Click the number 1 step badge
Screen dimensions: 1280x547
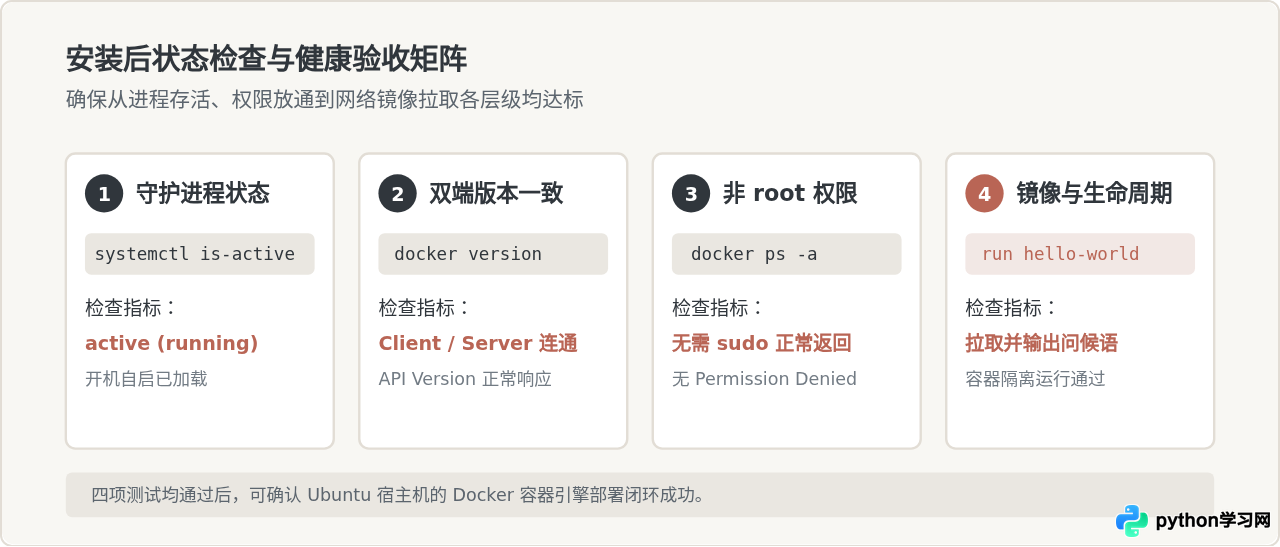coord(104,193)
